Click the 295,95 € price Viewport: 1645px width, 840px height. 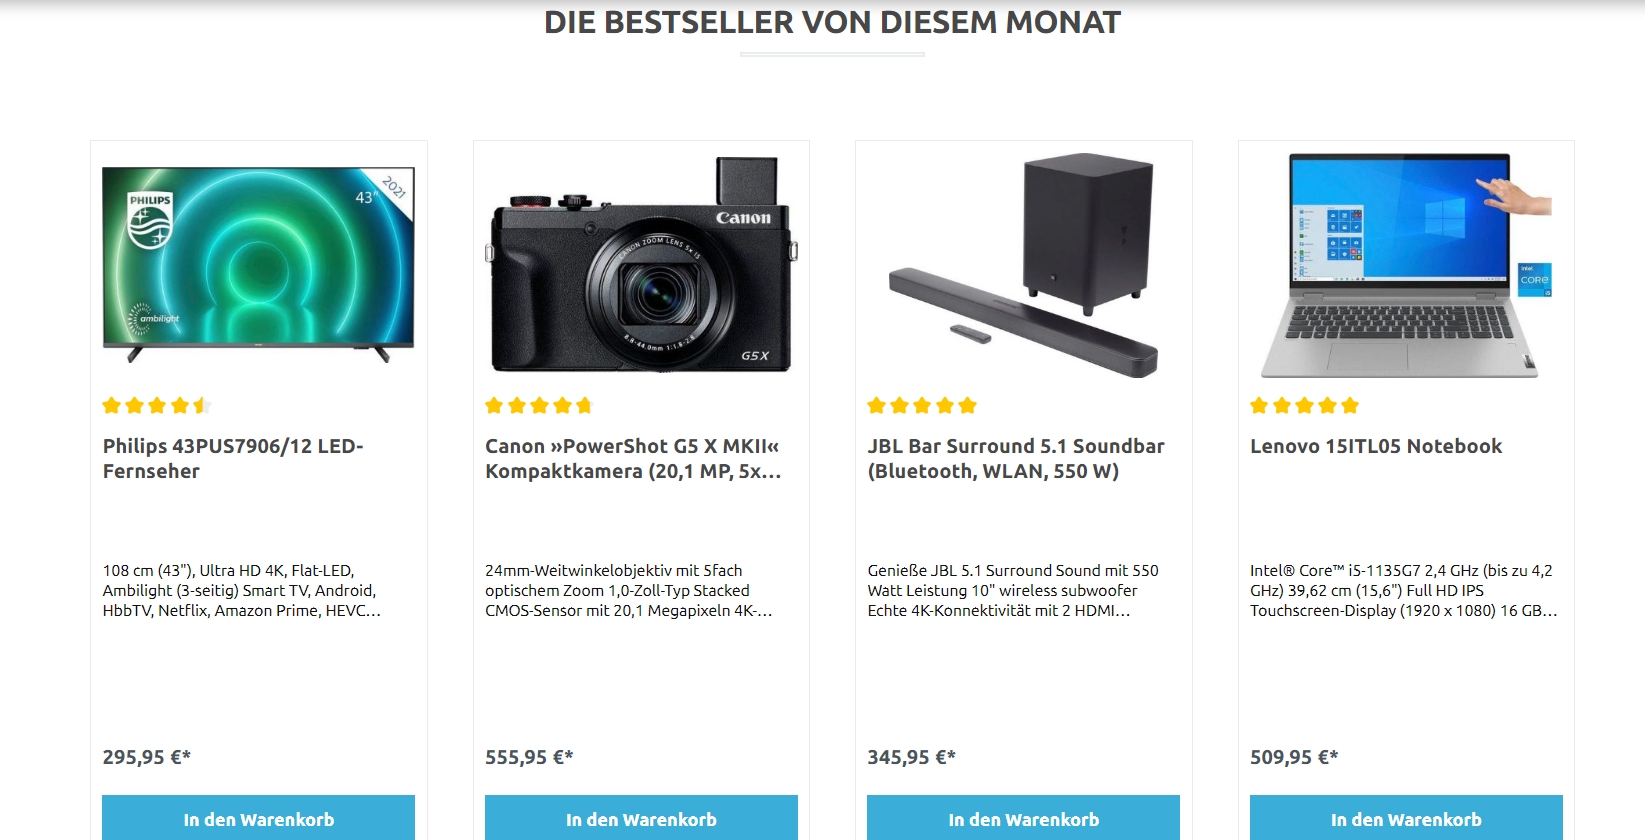pyautogui.click(x=147, y=757)
